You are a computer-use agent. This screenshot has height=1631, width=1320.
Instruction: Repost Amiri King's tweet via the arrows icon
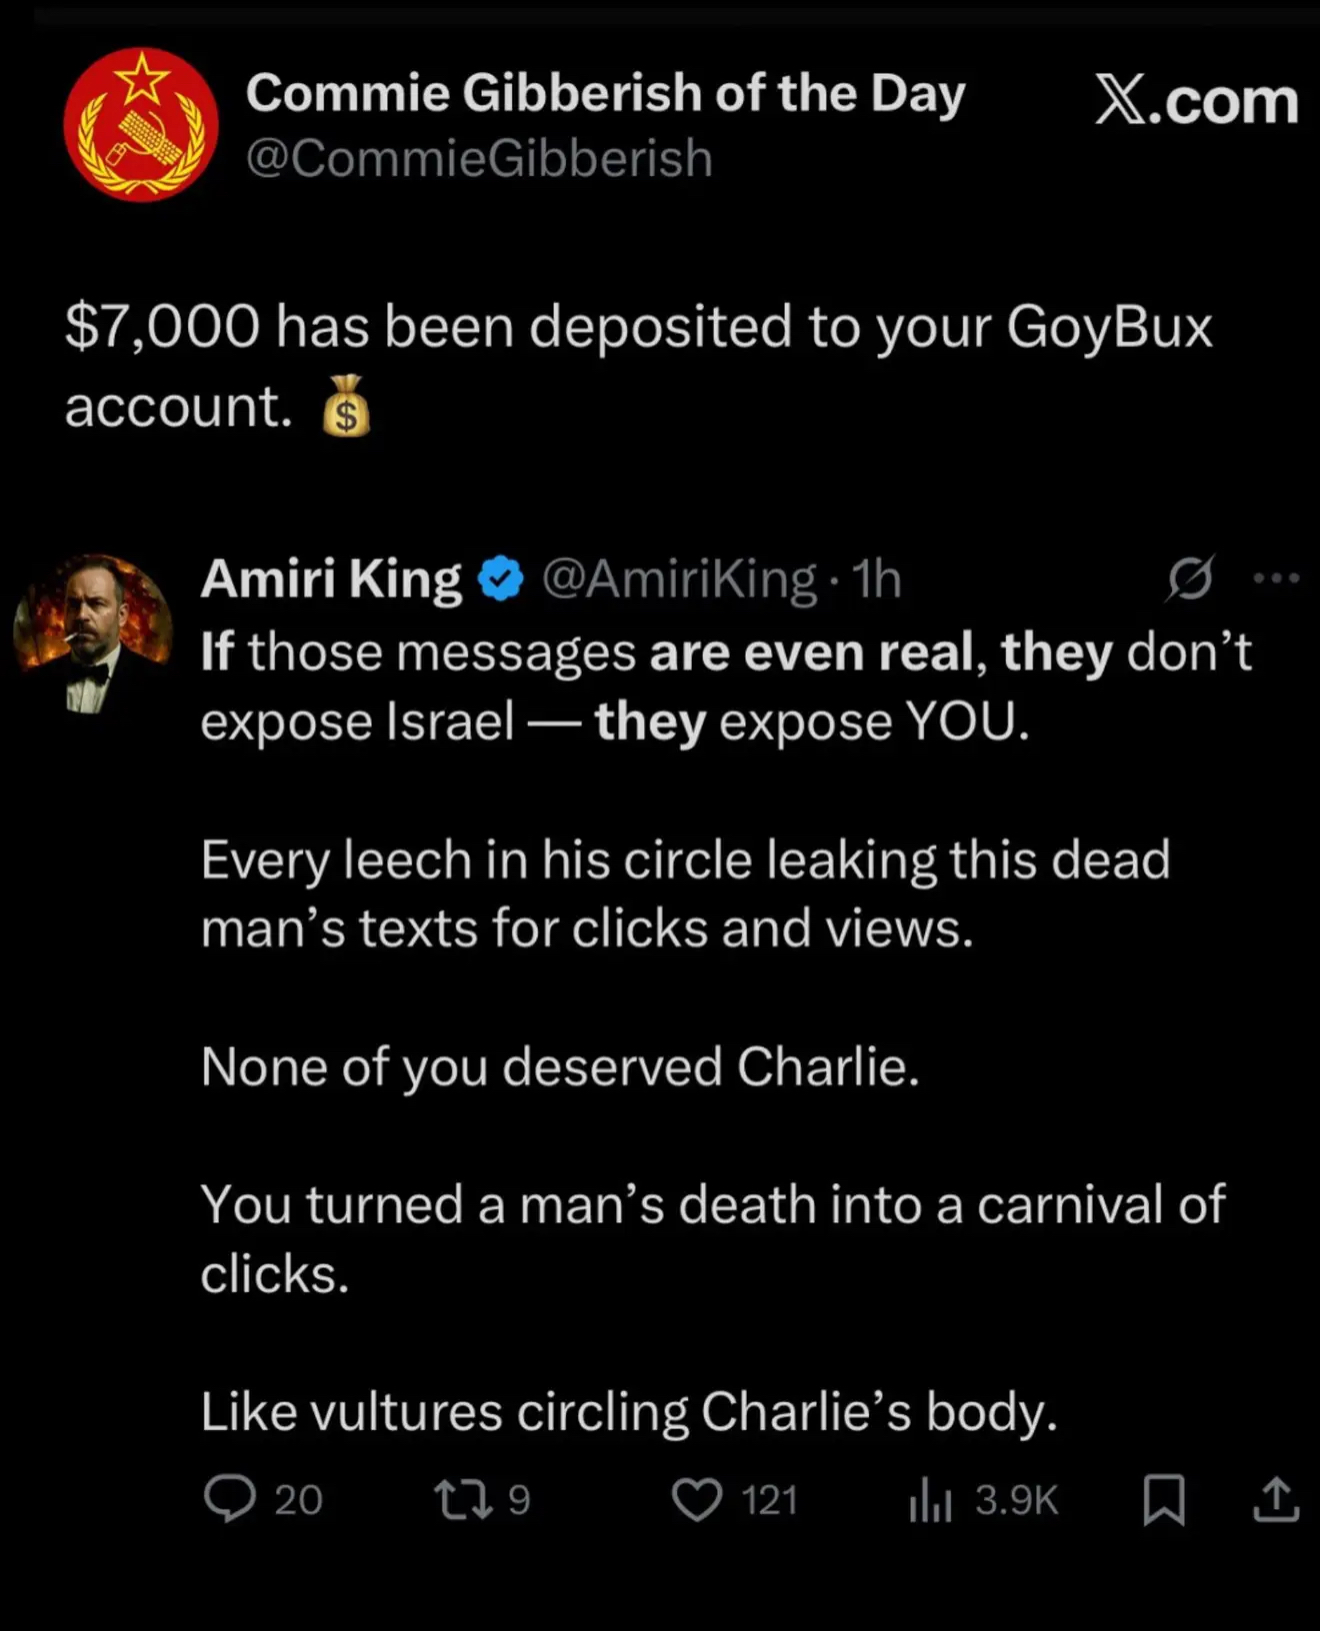click(463, 1500)
